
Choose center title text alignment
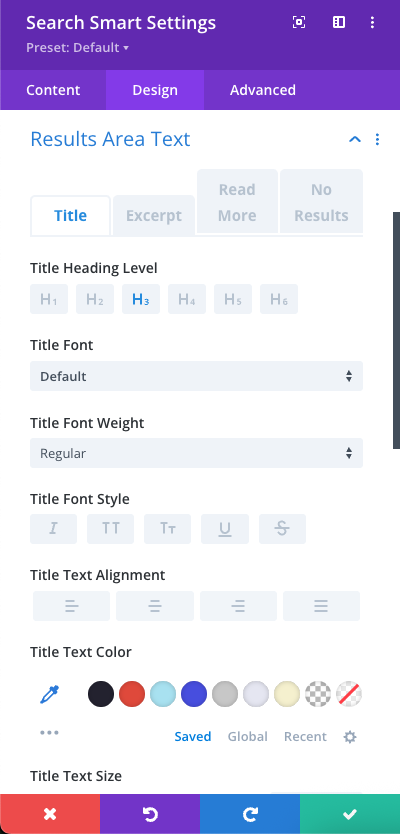(155, 606)
